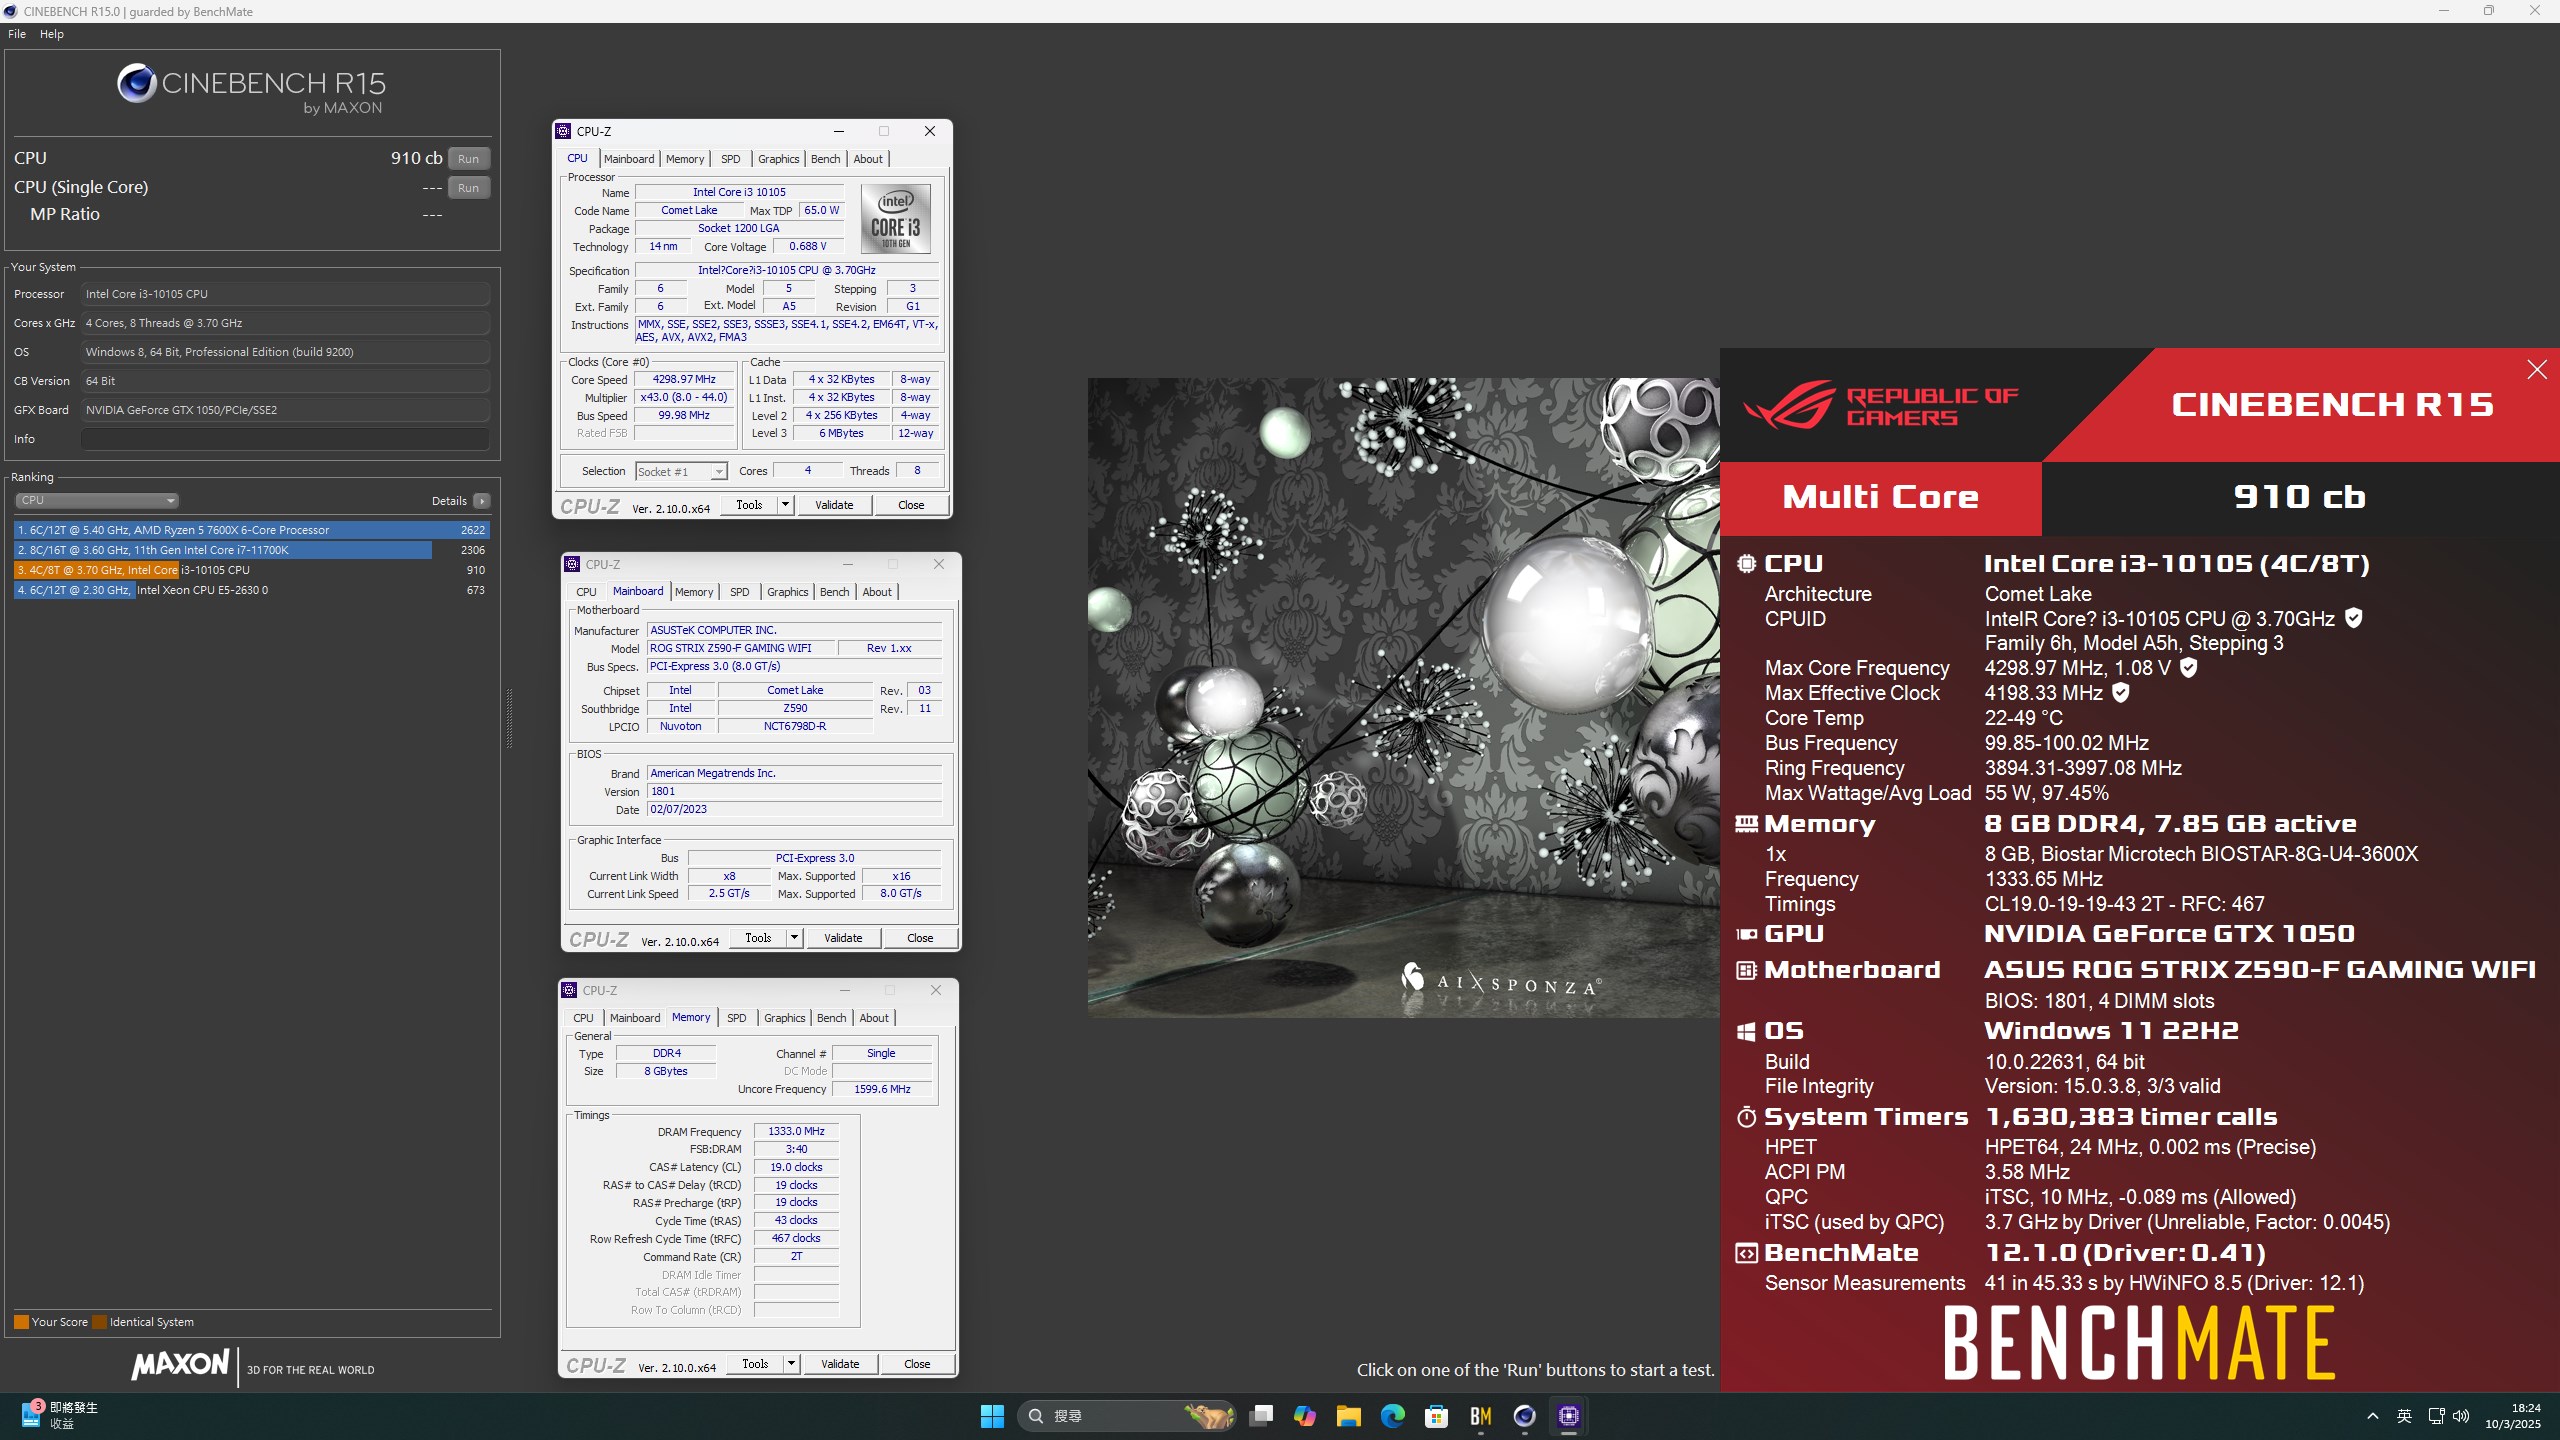Click the Your Score orange legend swatch
Screen dimensions: 2560x1440
tap(21, 1322)
